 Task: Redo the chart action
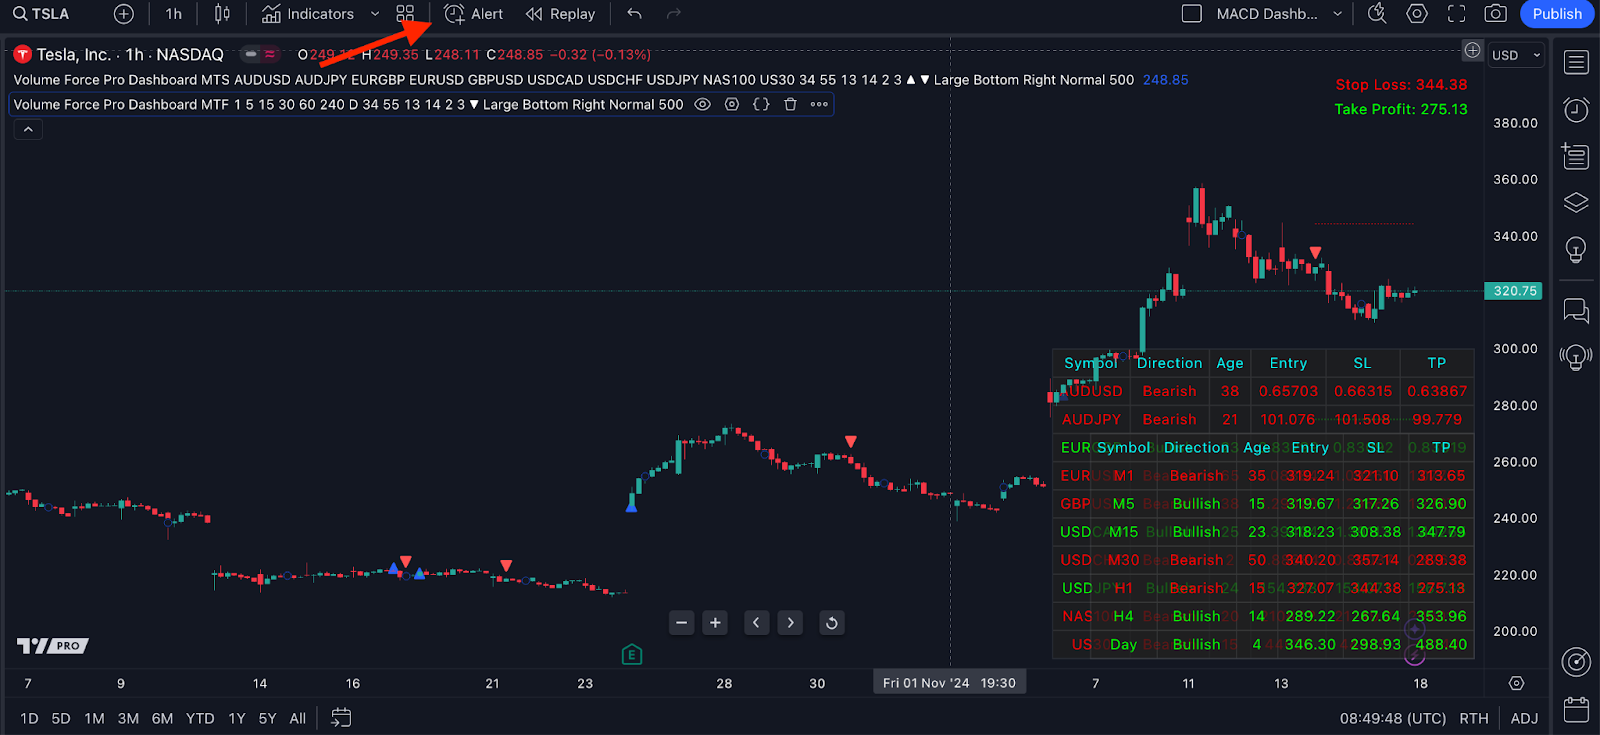[674, 14]
